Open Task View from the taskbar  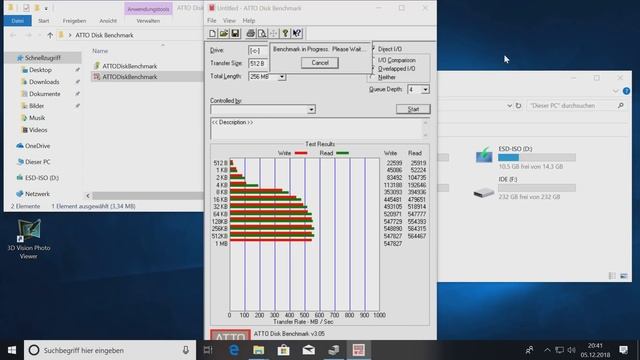click(208, 350)
